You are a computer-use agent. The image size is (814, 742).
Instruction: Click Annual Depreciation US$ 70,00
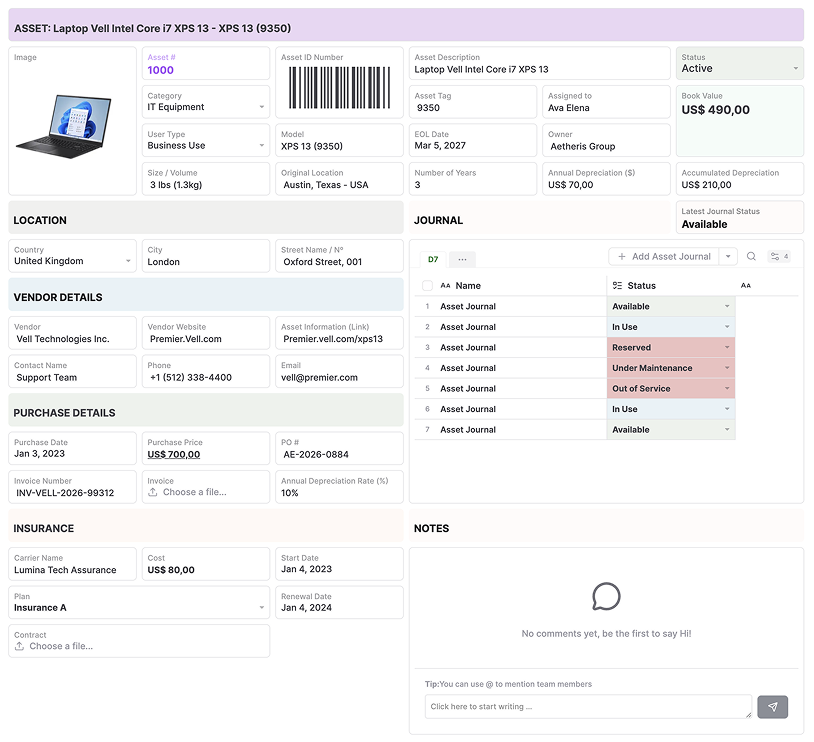606,179
